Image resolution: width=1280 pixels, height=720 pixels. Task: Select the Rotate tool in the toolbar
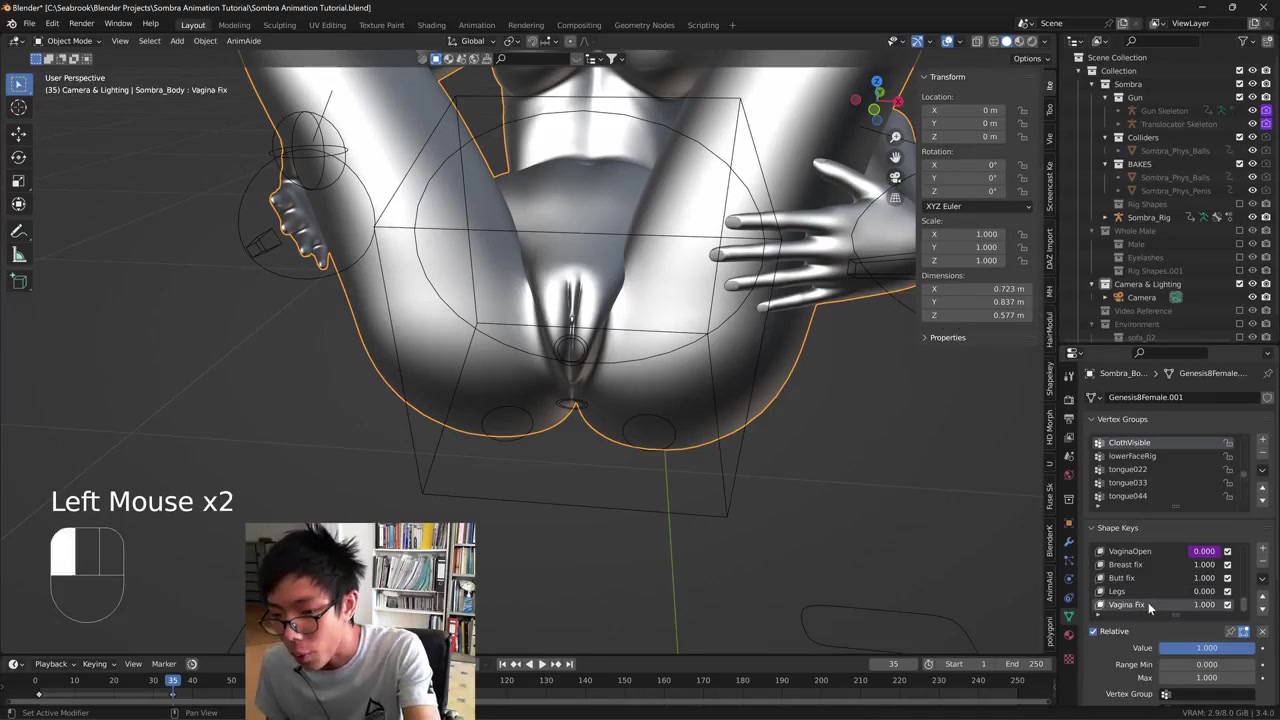[x=18, y=157]
